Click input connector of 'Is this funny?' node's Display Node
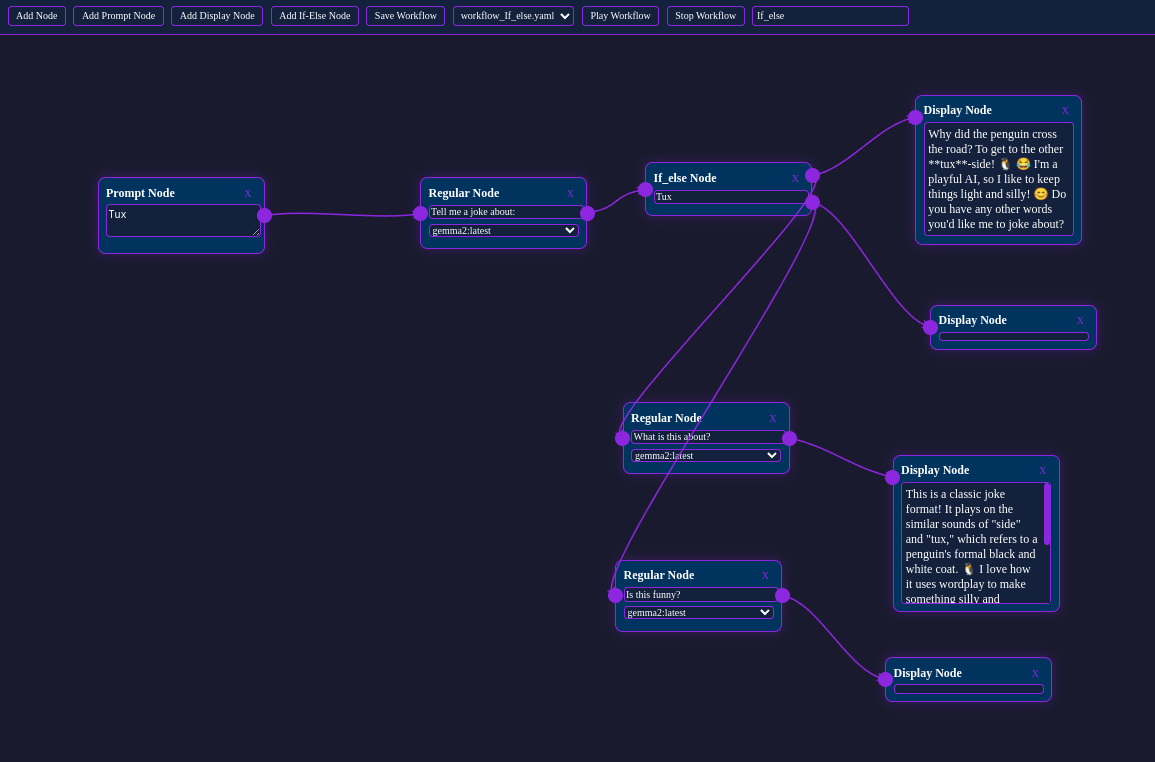The image size is (1155, 762). pos(885,679)
